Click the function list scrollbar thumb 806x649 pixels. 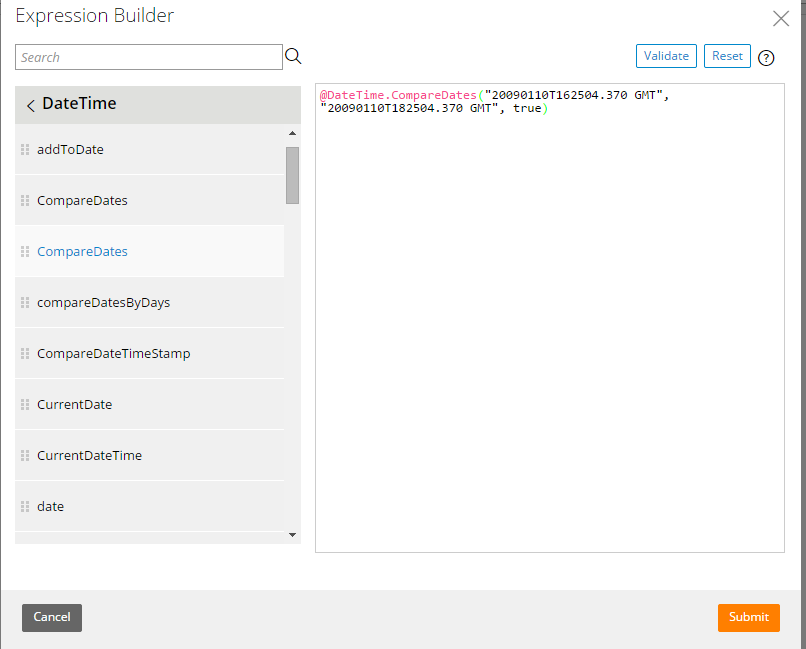click(x=293, y=175)
